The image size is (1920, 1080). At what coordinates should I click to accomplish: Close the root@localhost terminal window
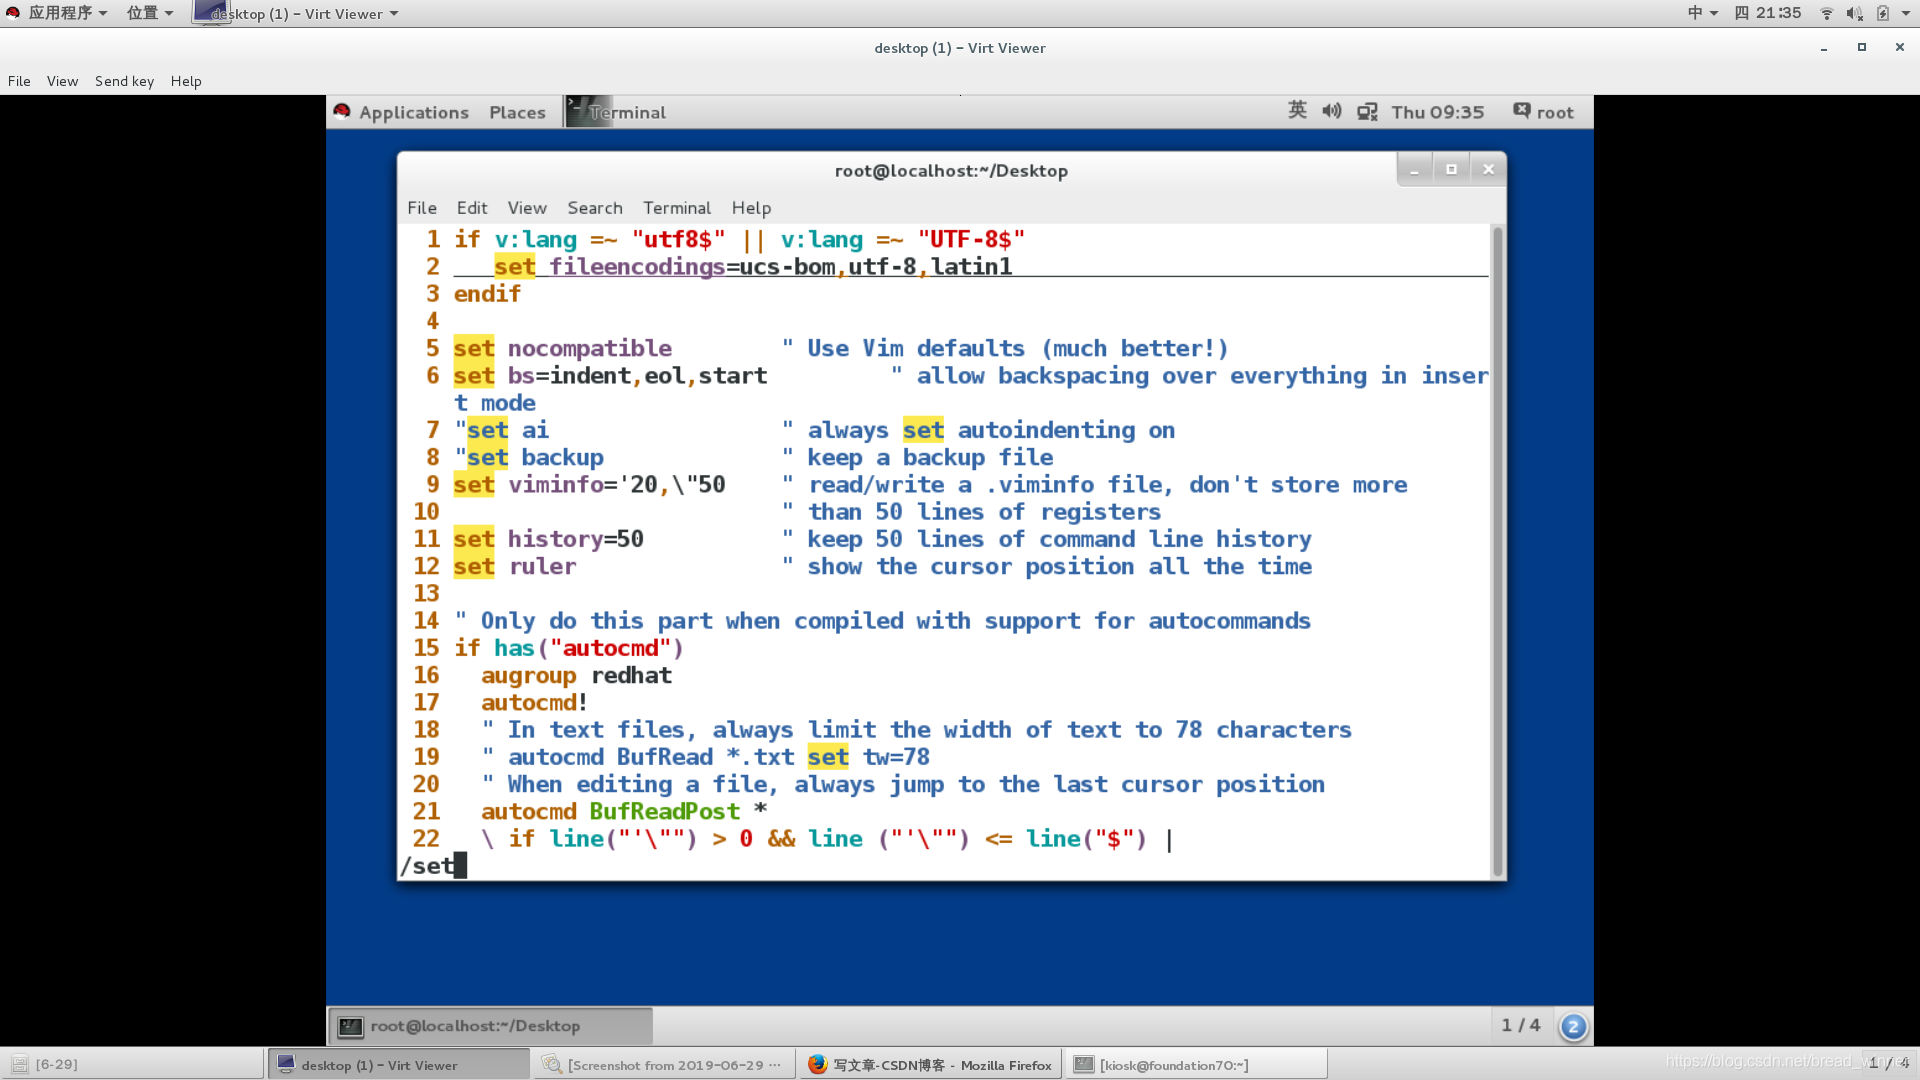click(x=1488, y=170)
